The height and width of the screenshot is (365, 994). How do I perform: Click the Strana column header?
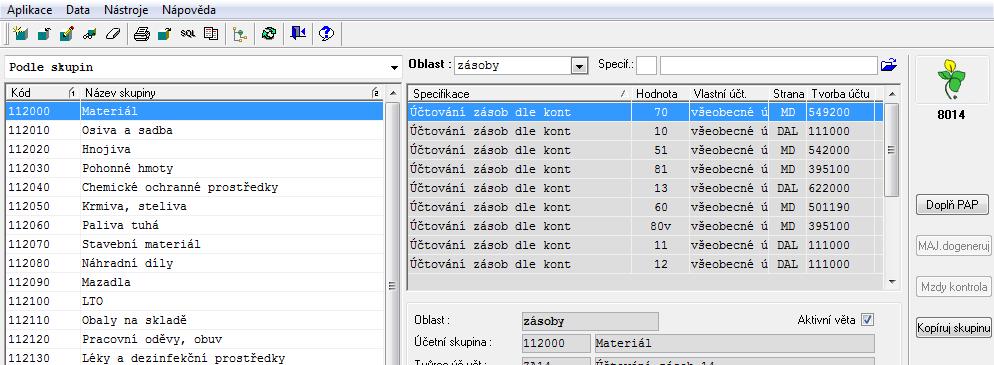click(x=788, y=94)
